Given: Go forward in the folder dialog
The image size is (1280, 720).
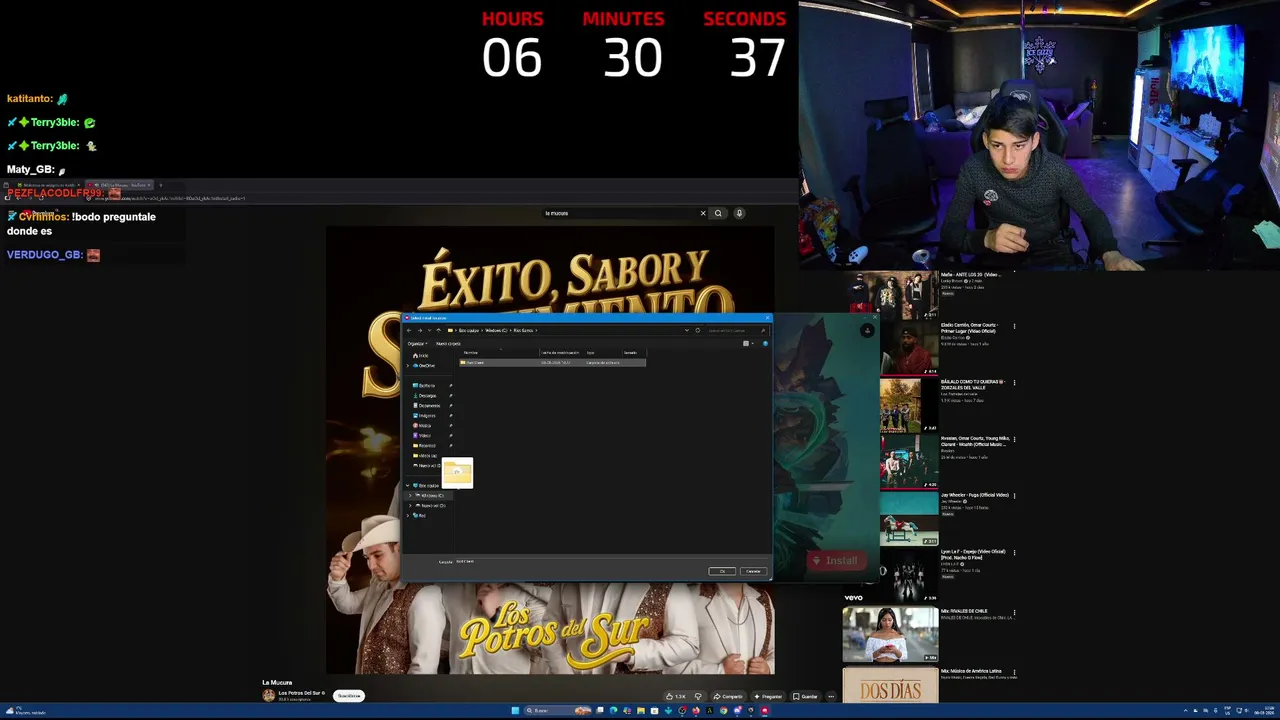Looking at the screenshot, I should [x=420, y=330].
